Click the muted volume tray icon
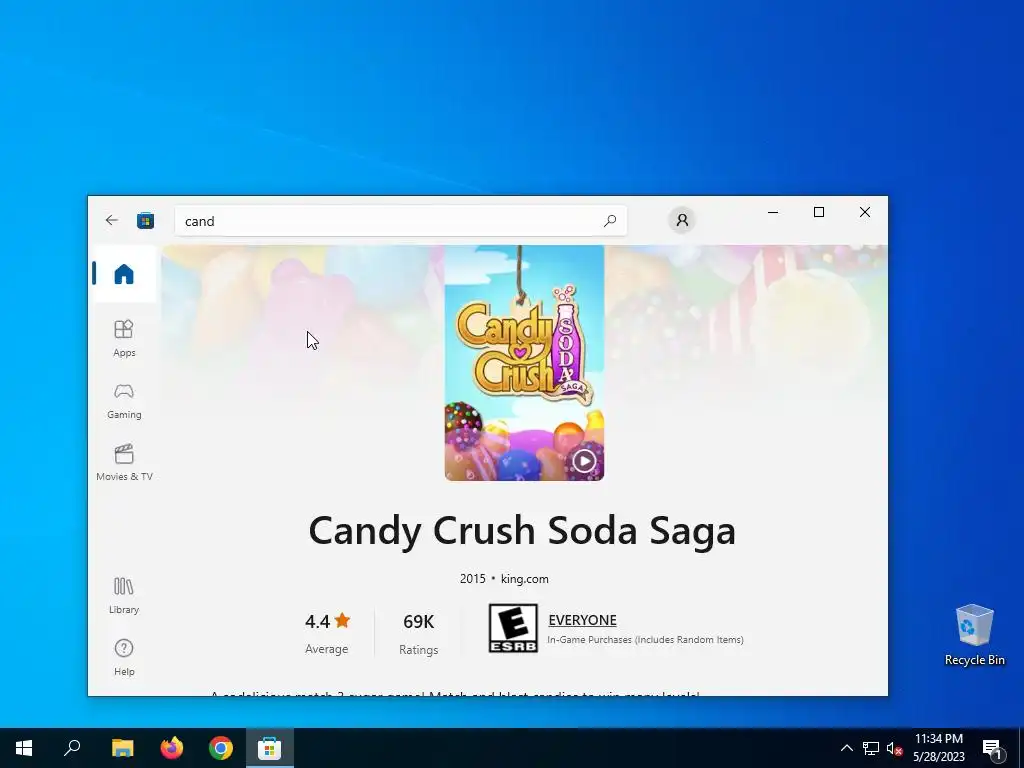 [x=894, y=748]
